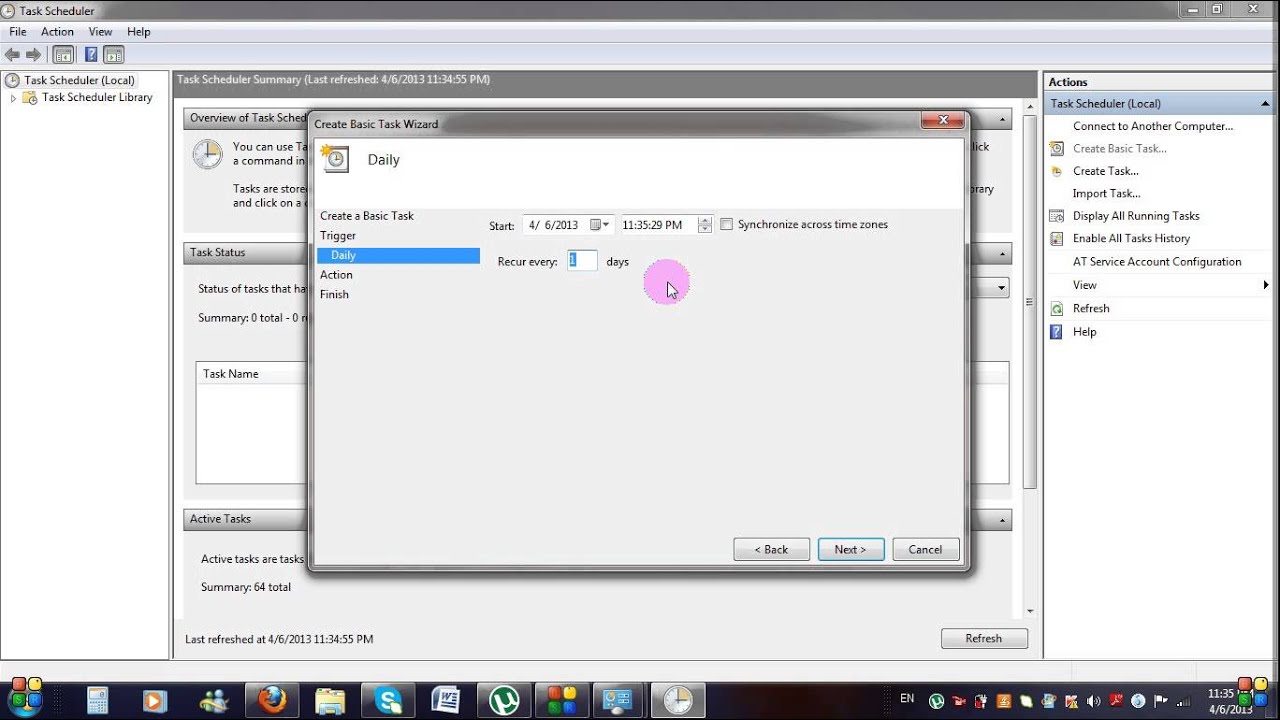Enable Synchronize across time zones checkbox
This screenshot has width=1280, height=720.
[727, 225]
